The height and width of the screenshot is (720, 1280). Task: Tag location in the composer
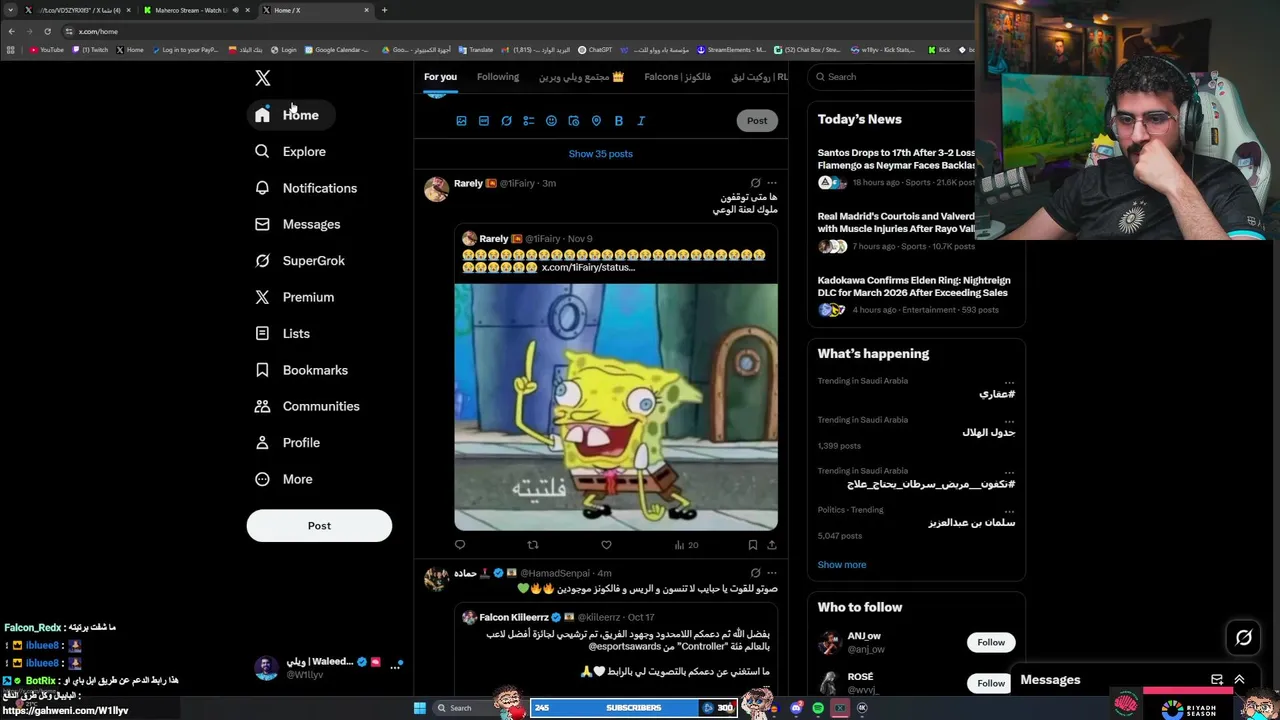pyautogui.click(x=596, y=121)
